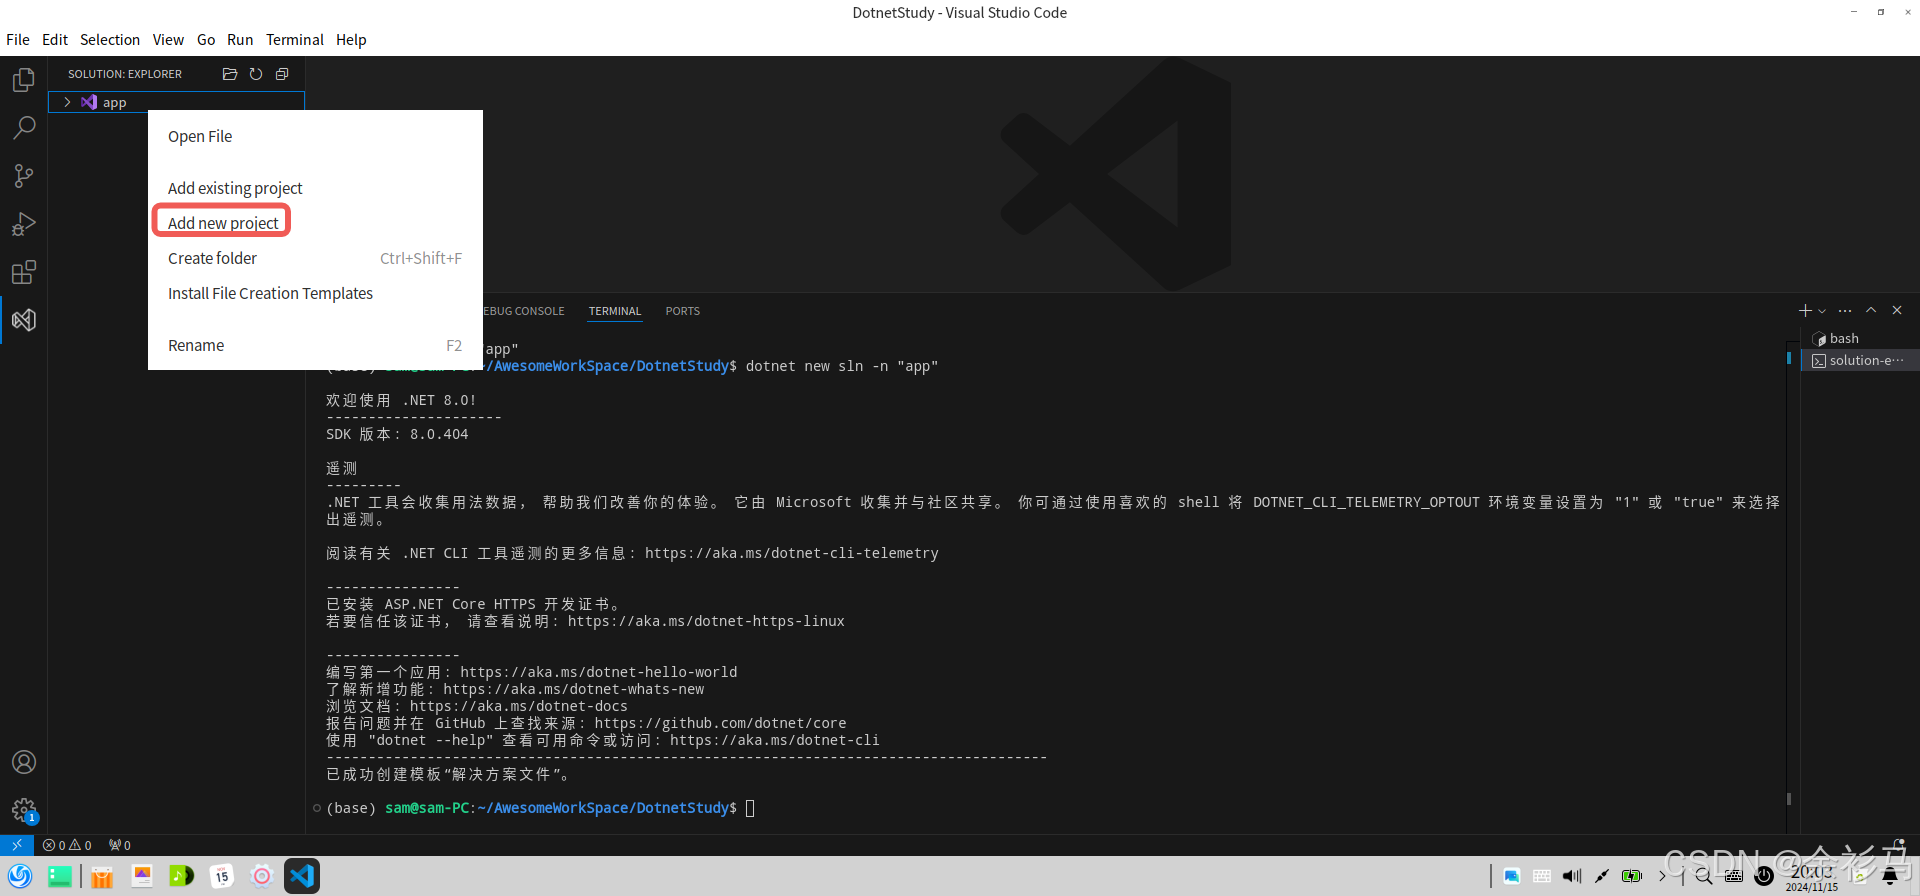
Task: Refresh the Solution Explorer
Action: point(256,74)
